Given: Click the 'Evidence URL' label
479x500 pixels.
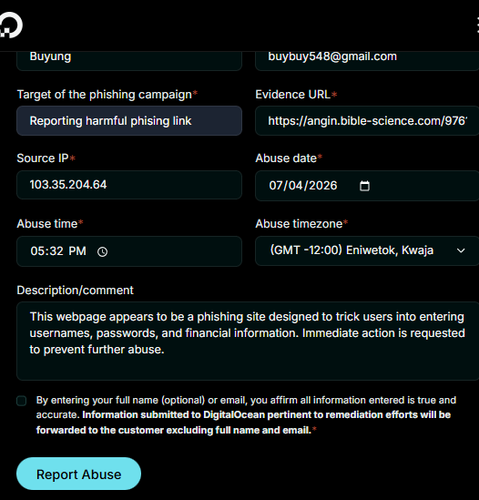Looking at the screenshot, I should pyautogui.click(x=293, y=95).
